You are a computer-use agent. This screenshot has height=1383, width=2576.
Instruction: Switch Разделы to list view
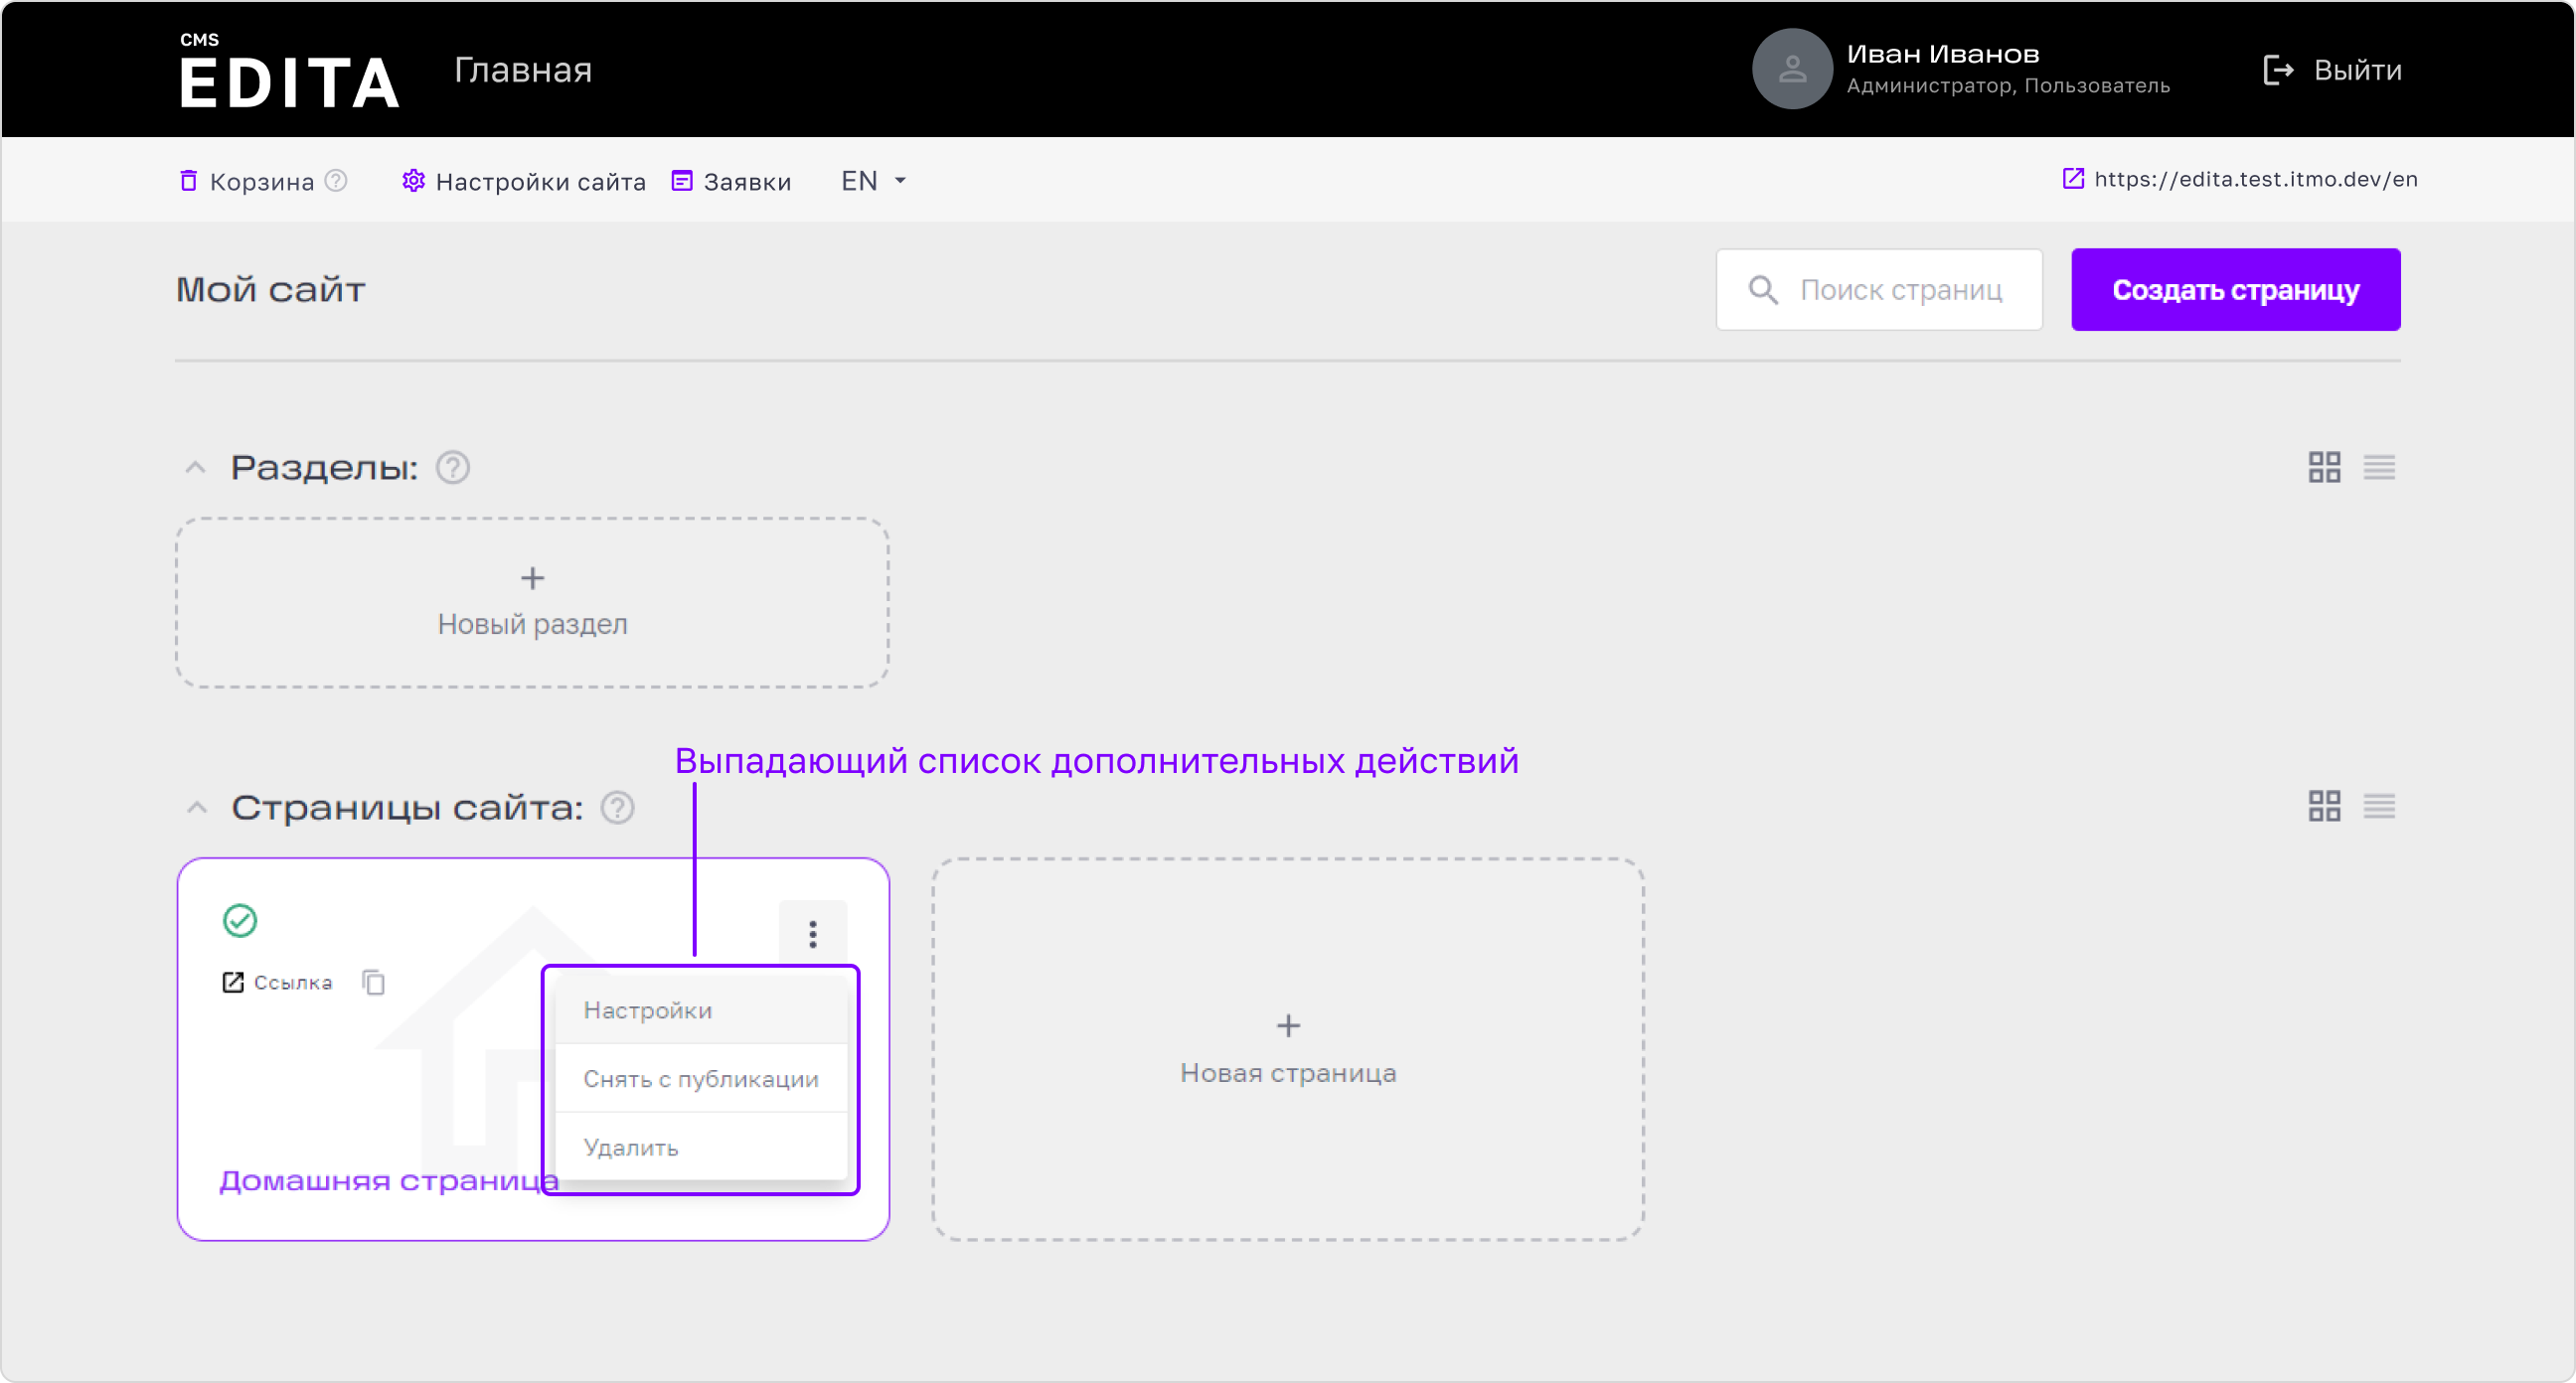2379,467
